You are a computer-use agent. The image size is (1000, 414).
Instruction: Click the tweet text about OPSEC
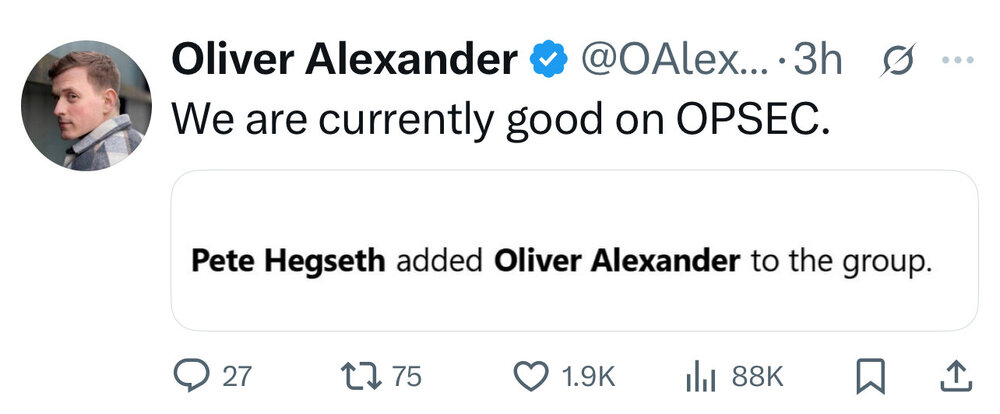coord(501,119)
